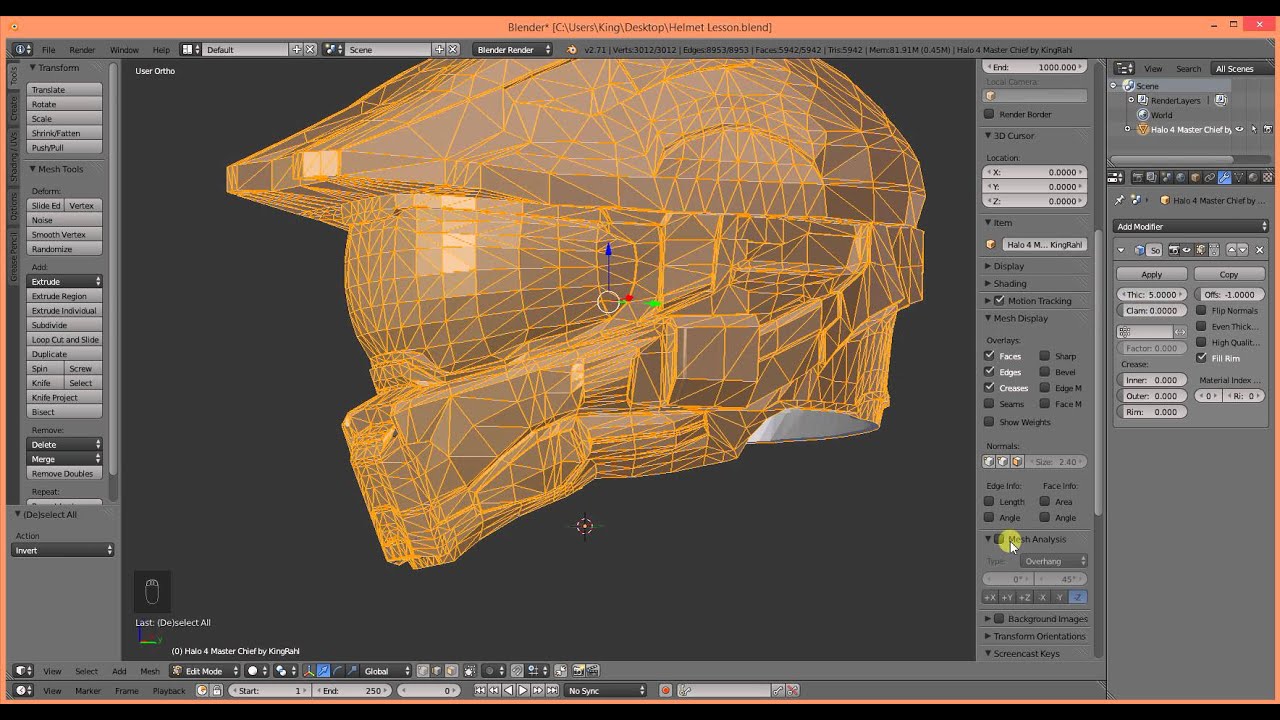Click the Subdivide button

65,325
